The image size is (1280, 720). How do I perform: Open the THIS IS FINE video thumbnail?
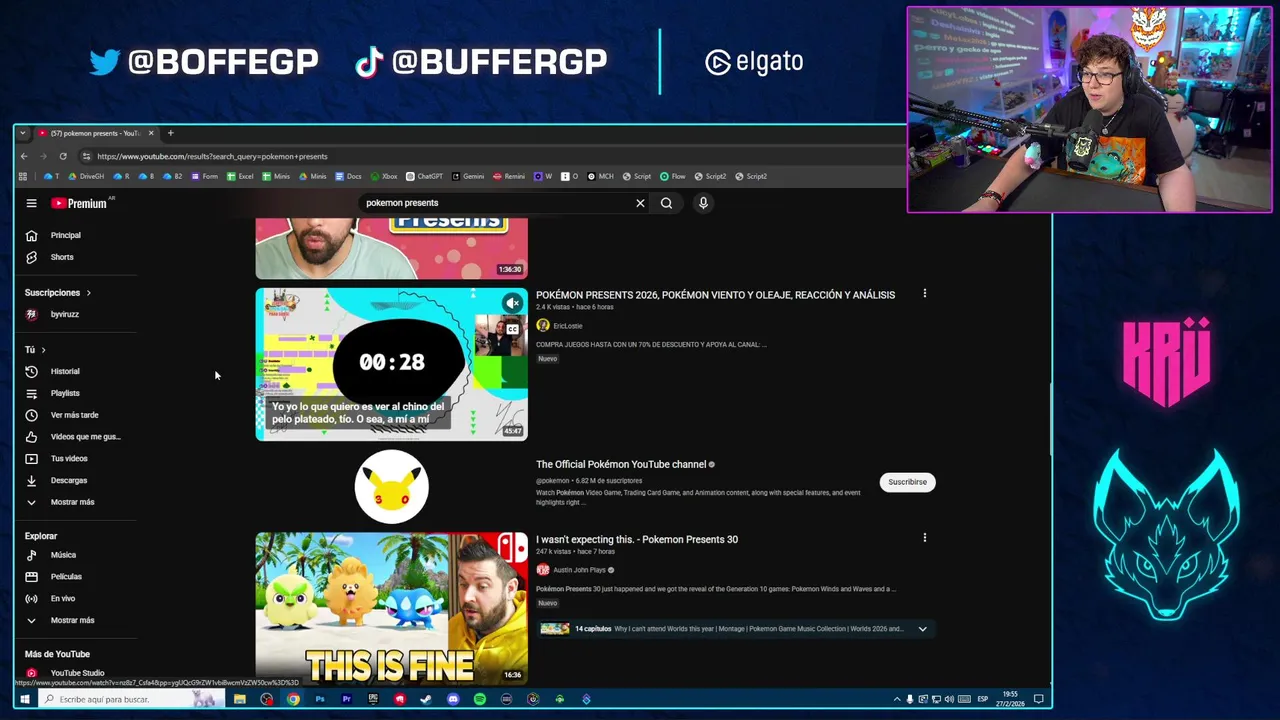pos(391,608)
